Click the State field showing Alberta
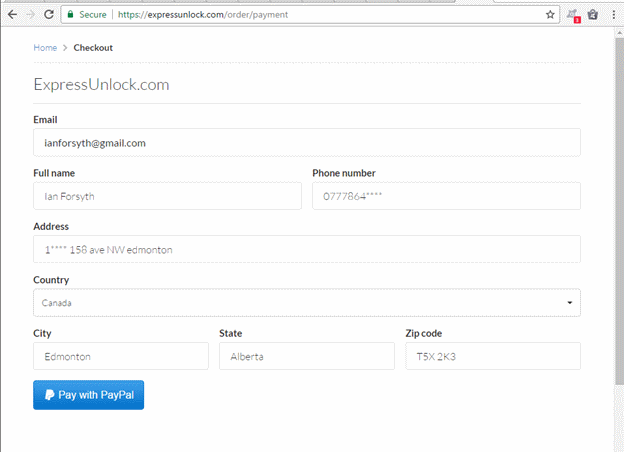 click(307, 356)
